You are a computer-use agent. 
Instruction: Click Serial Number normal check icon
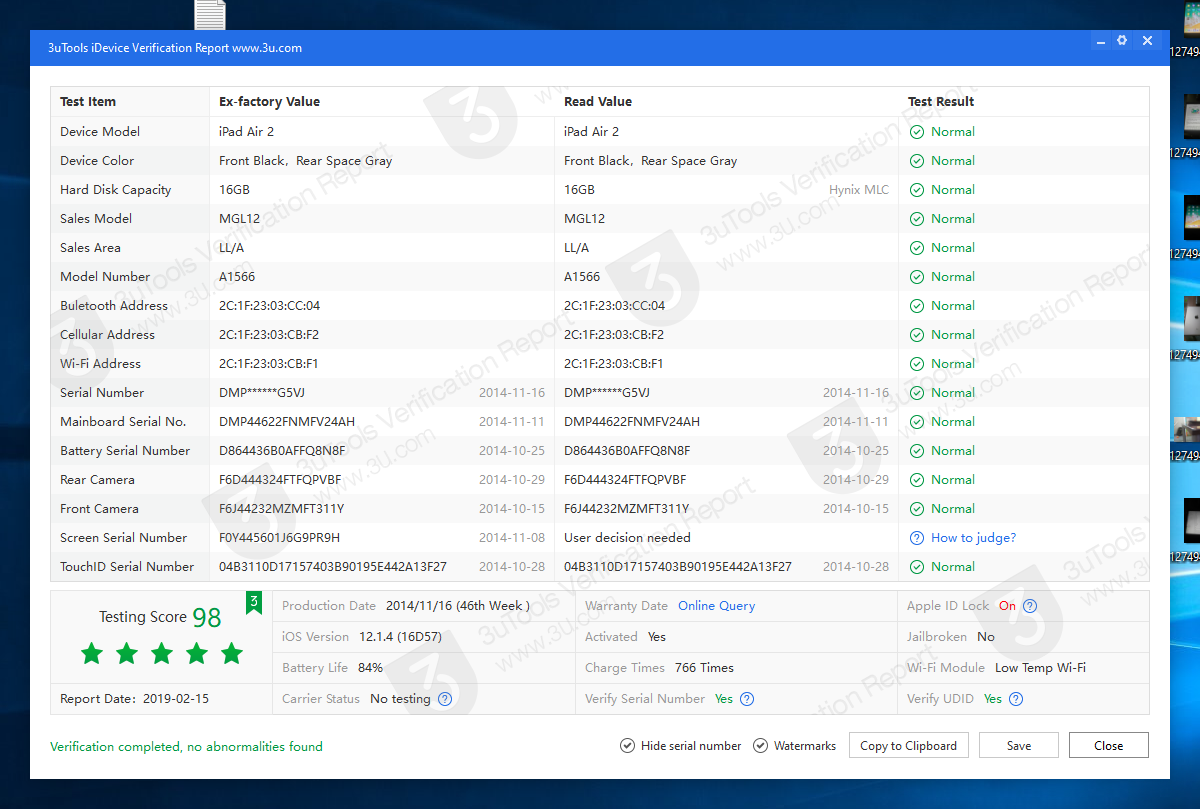(917, 393)
